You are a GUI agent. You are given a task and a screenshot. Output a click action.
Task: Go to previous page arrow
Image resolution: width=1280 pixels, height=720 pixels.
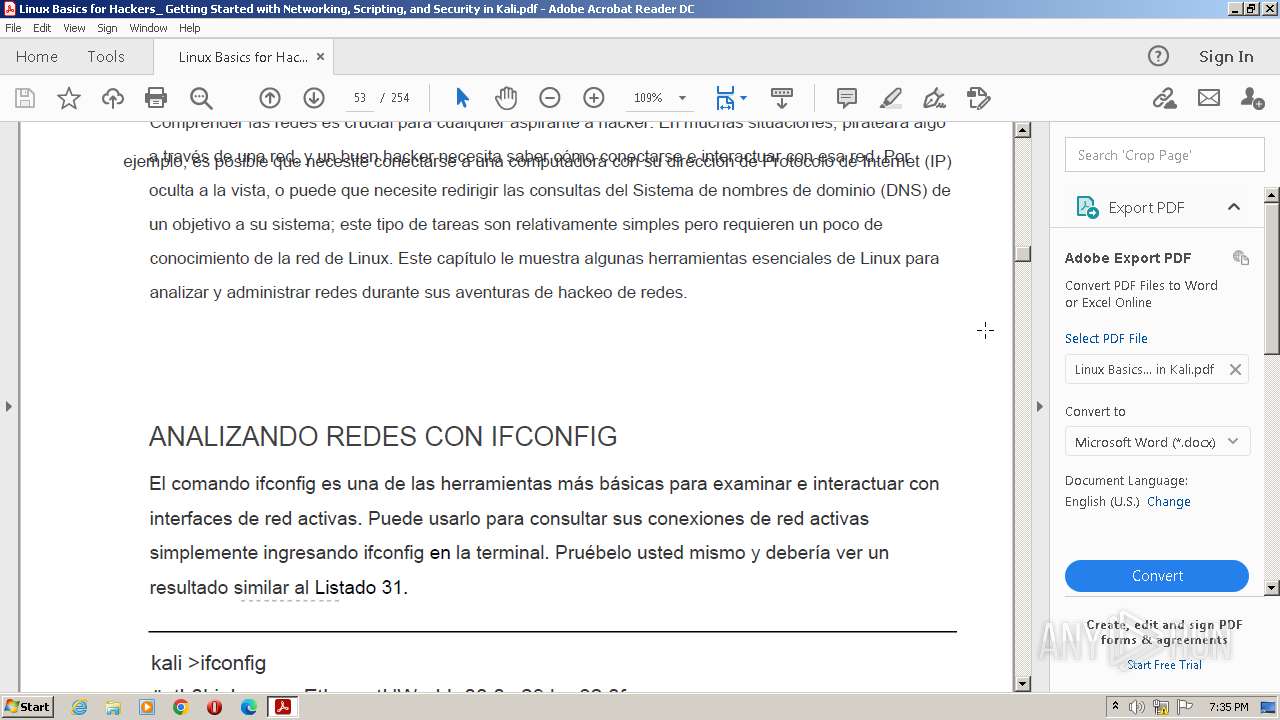[x=270, y=98]
